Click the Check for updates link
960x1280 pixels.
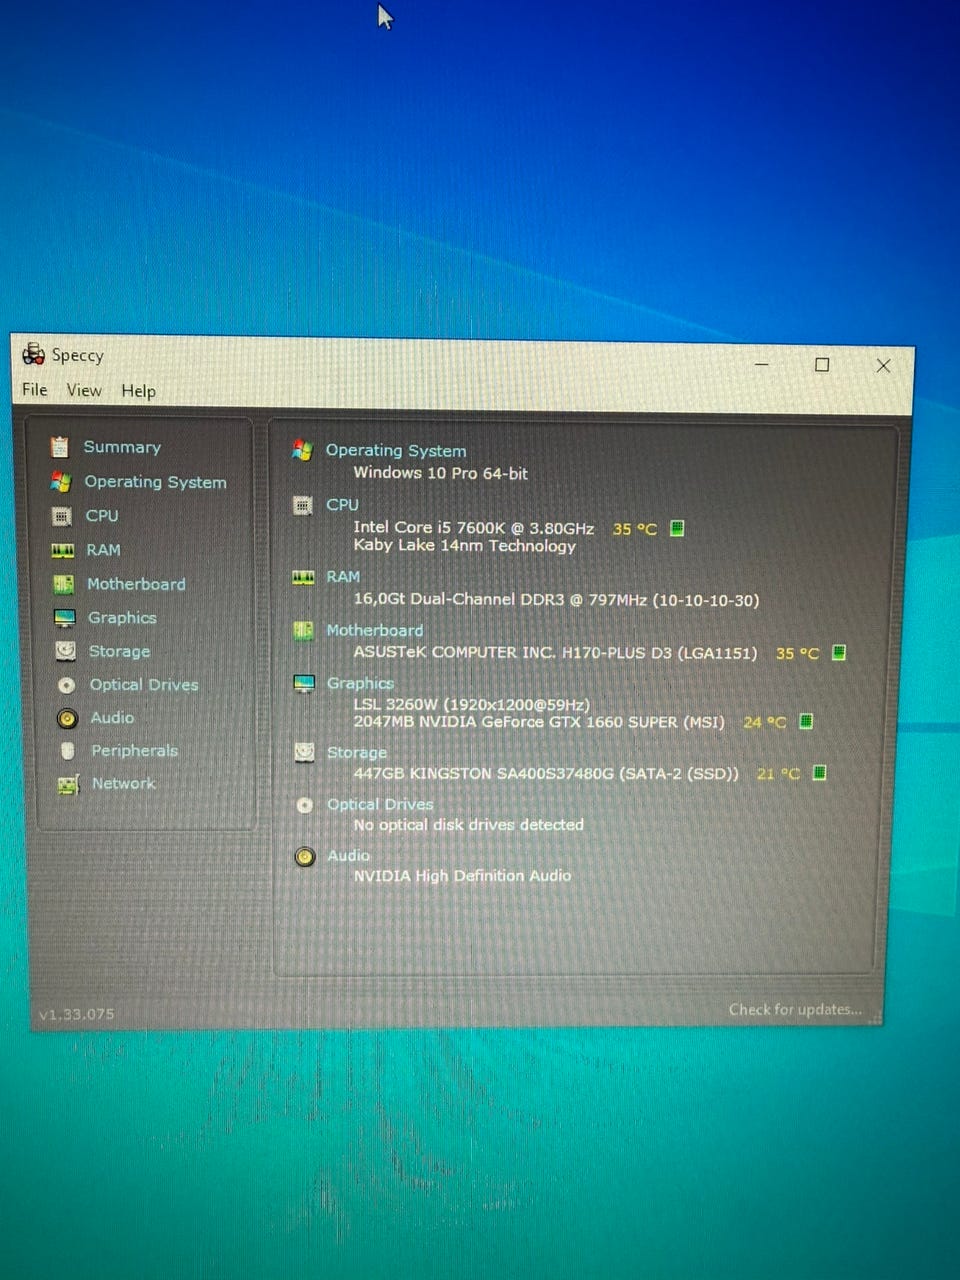click(795, 1010)
